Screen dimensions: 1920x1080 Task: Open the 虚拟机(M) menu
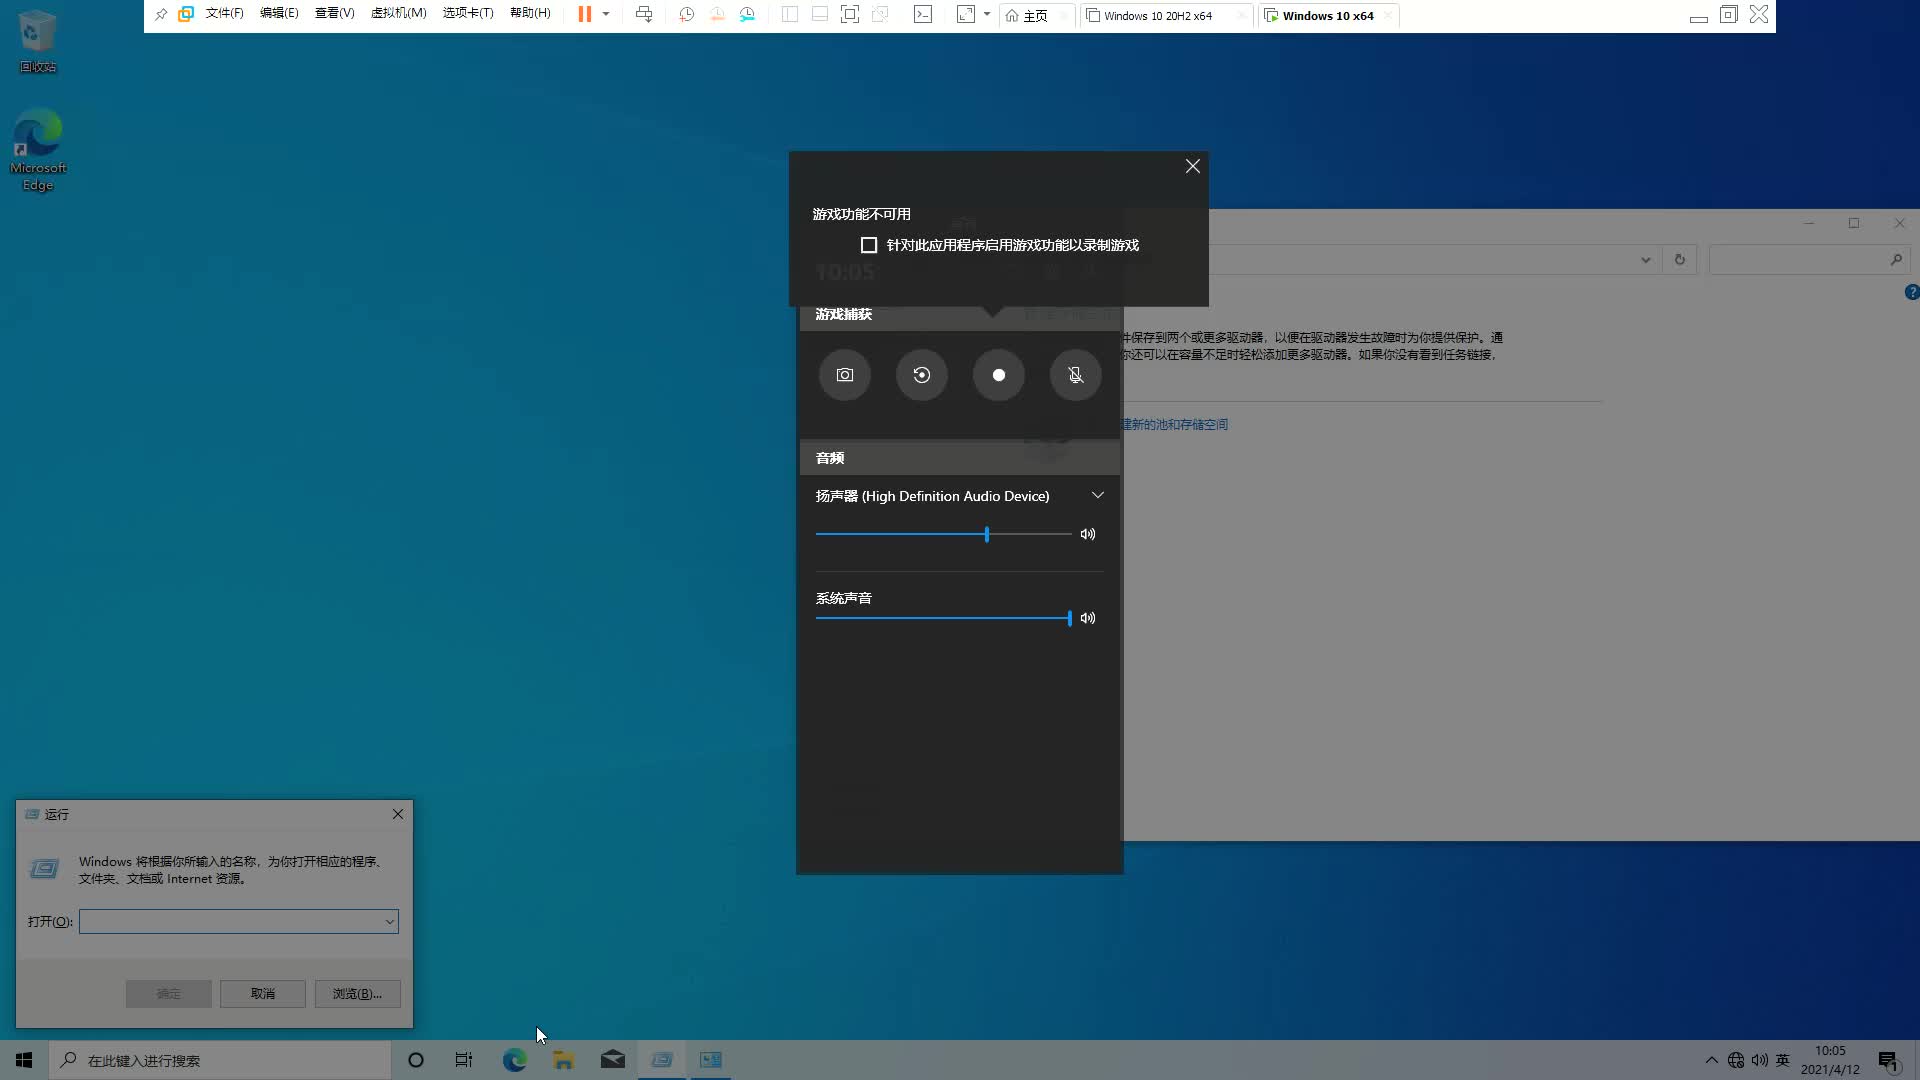coord(398,13)
